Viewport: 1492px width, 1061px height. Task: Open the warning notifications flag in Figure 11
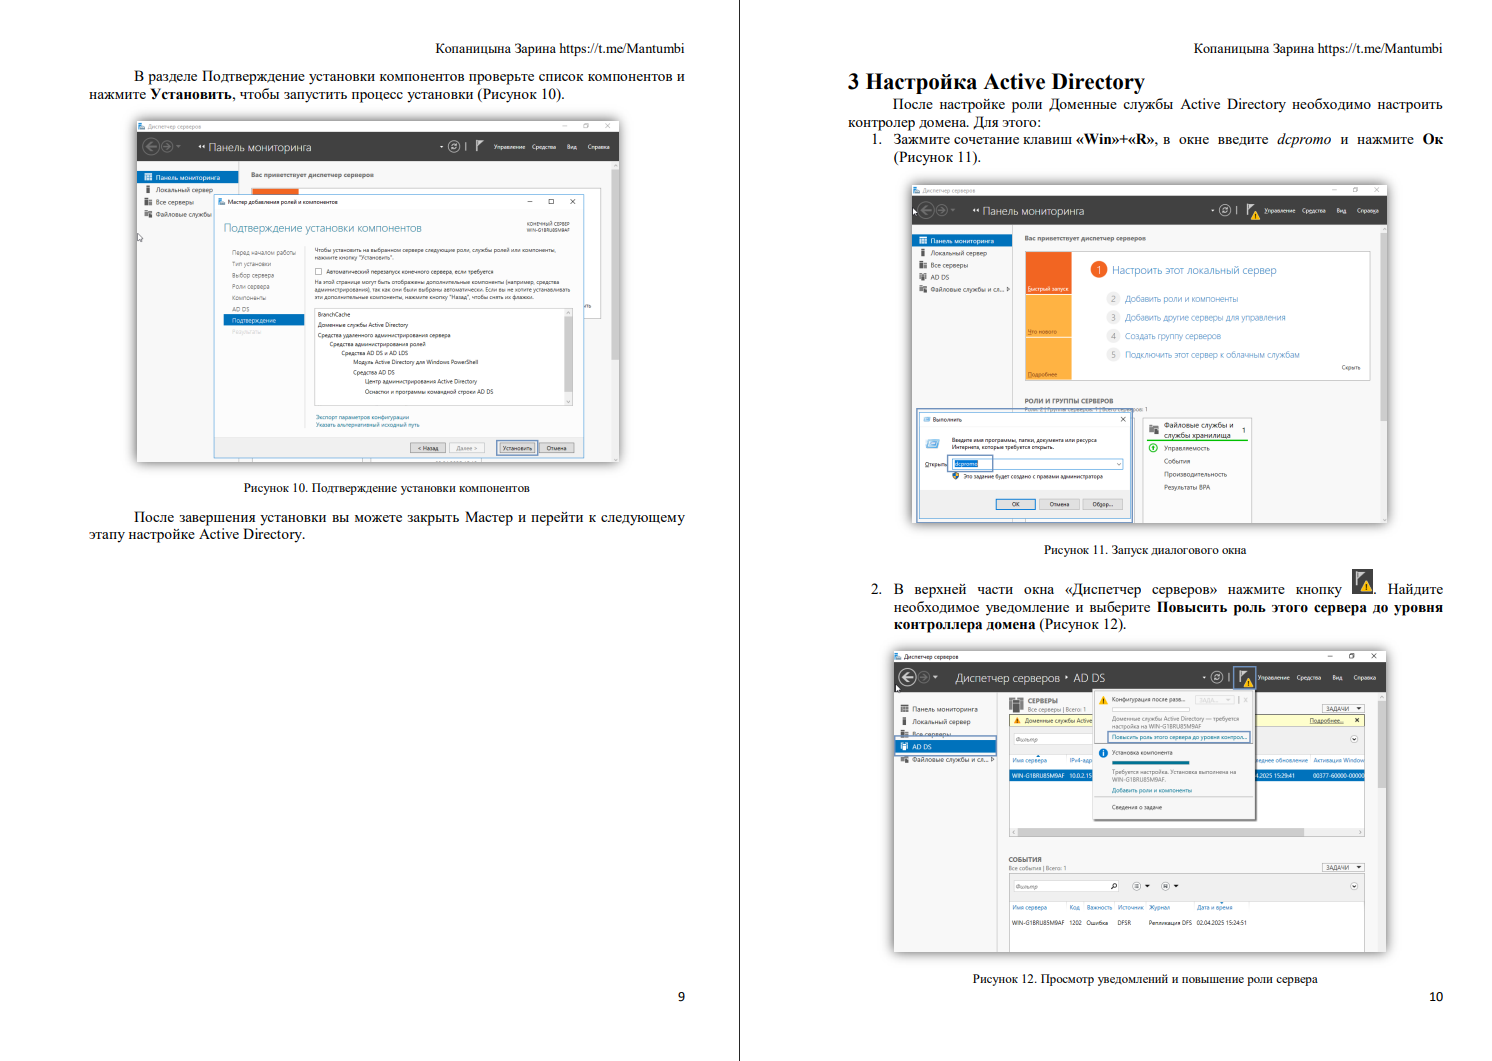pyautogui.click(x=1252, y=211)
